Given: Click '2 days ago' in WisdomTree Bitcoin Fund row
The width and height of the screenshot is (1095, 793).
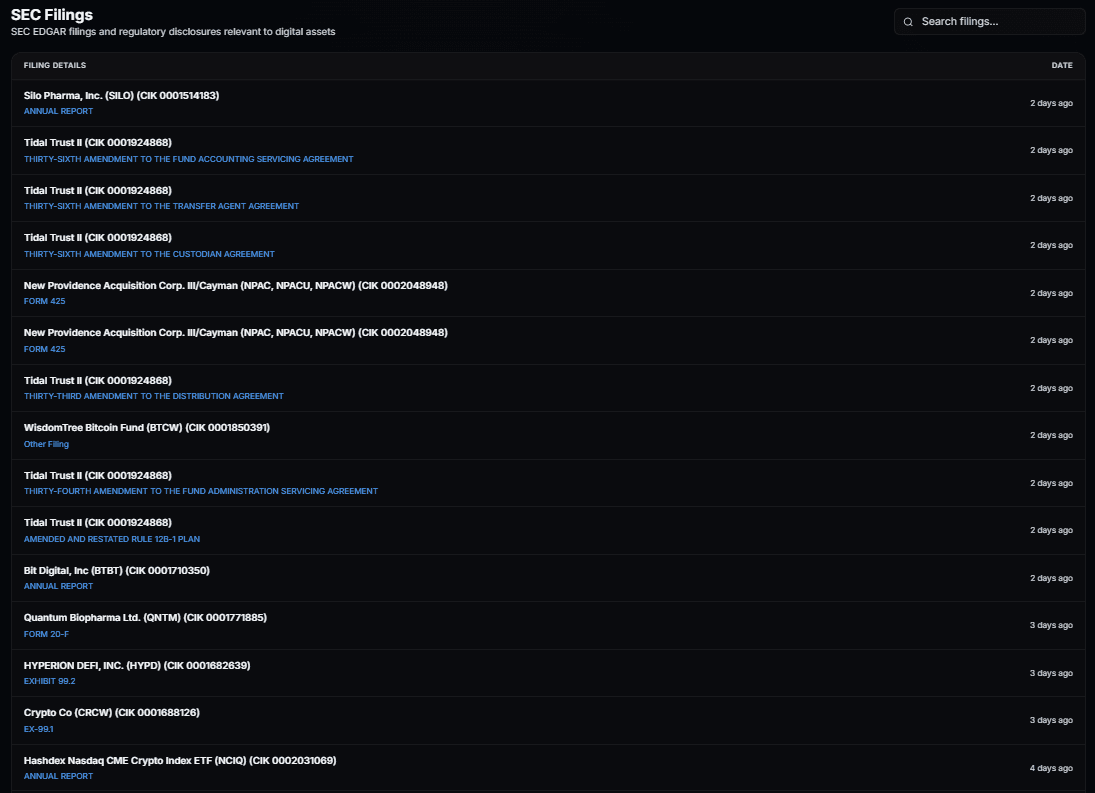Looking at the screenshot, I should (1051, 436).
